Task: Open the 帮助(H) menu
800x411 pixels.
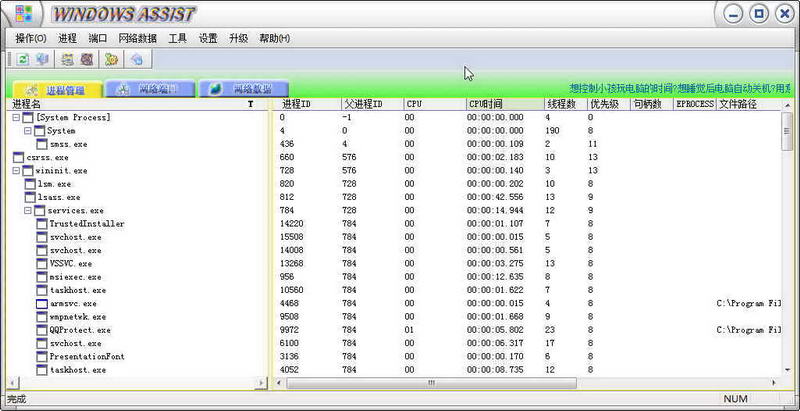Action: click(274, 38)
